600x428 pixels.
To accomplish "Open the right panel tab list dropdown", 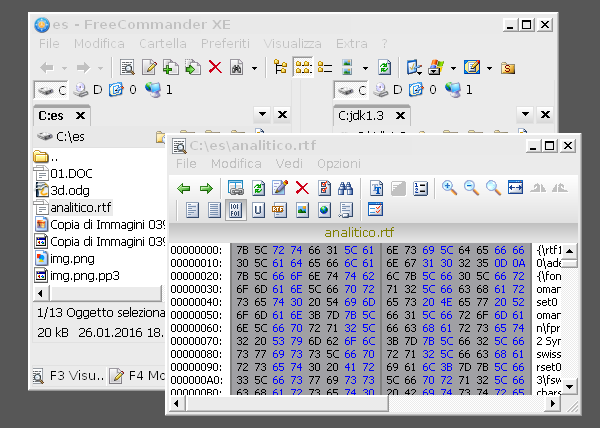I will pos(525,114).
